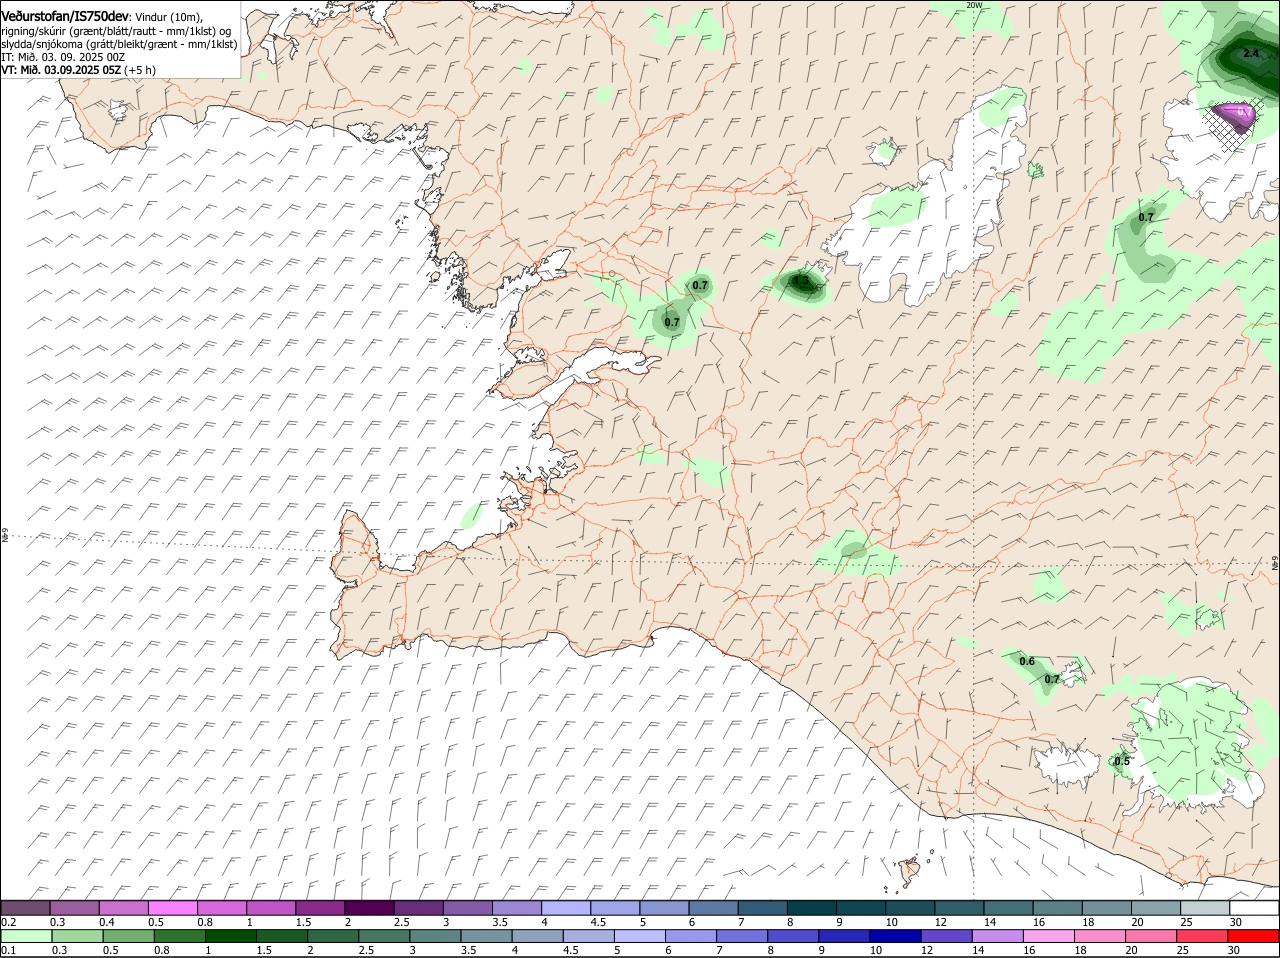This screenshot has width=1280, height=958.
Task: Pick the 0.3 swatch in purple snow legend
Action: pyautogui.click(x=74, y=907)
